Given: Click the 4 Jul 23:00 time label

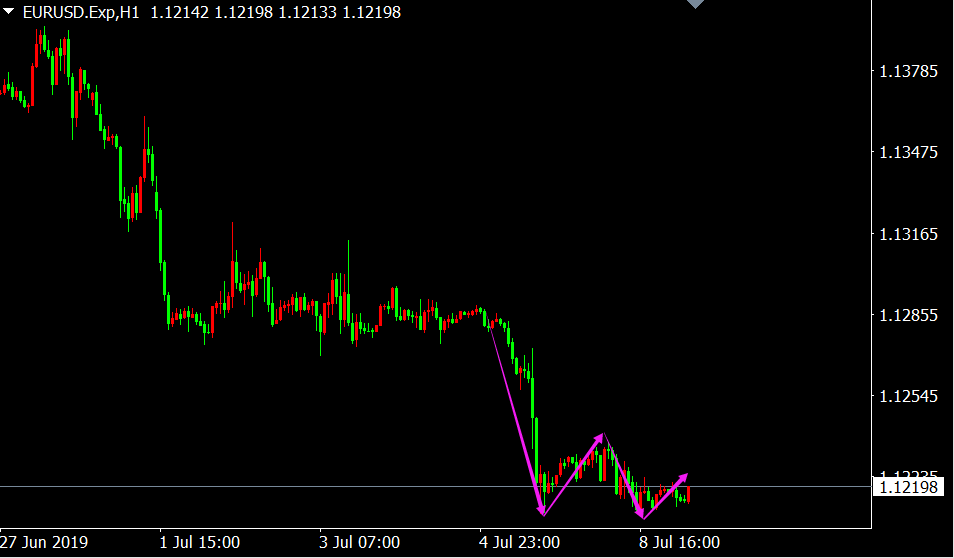Looking at the screenshot, I should pyautogui.click(x=519, y=543).
